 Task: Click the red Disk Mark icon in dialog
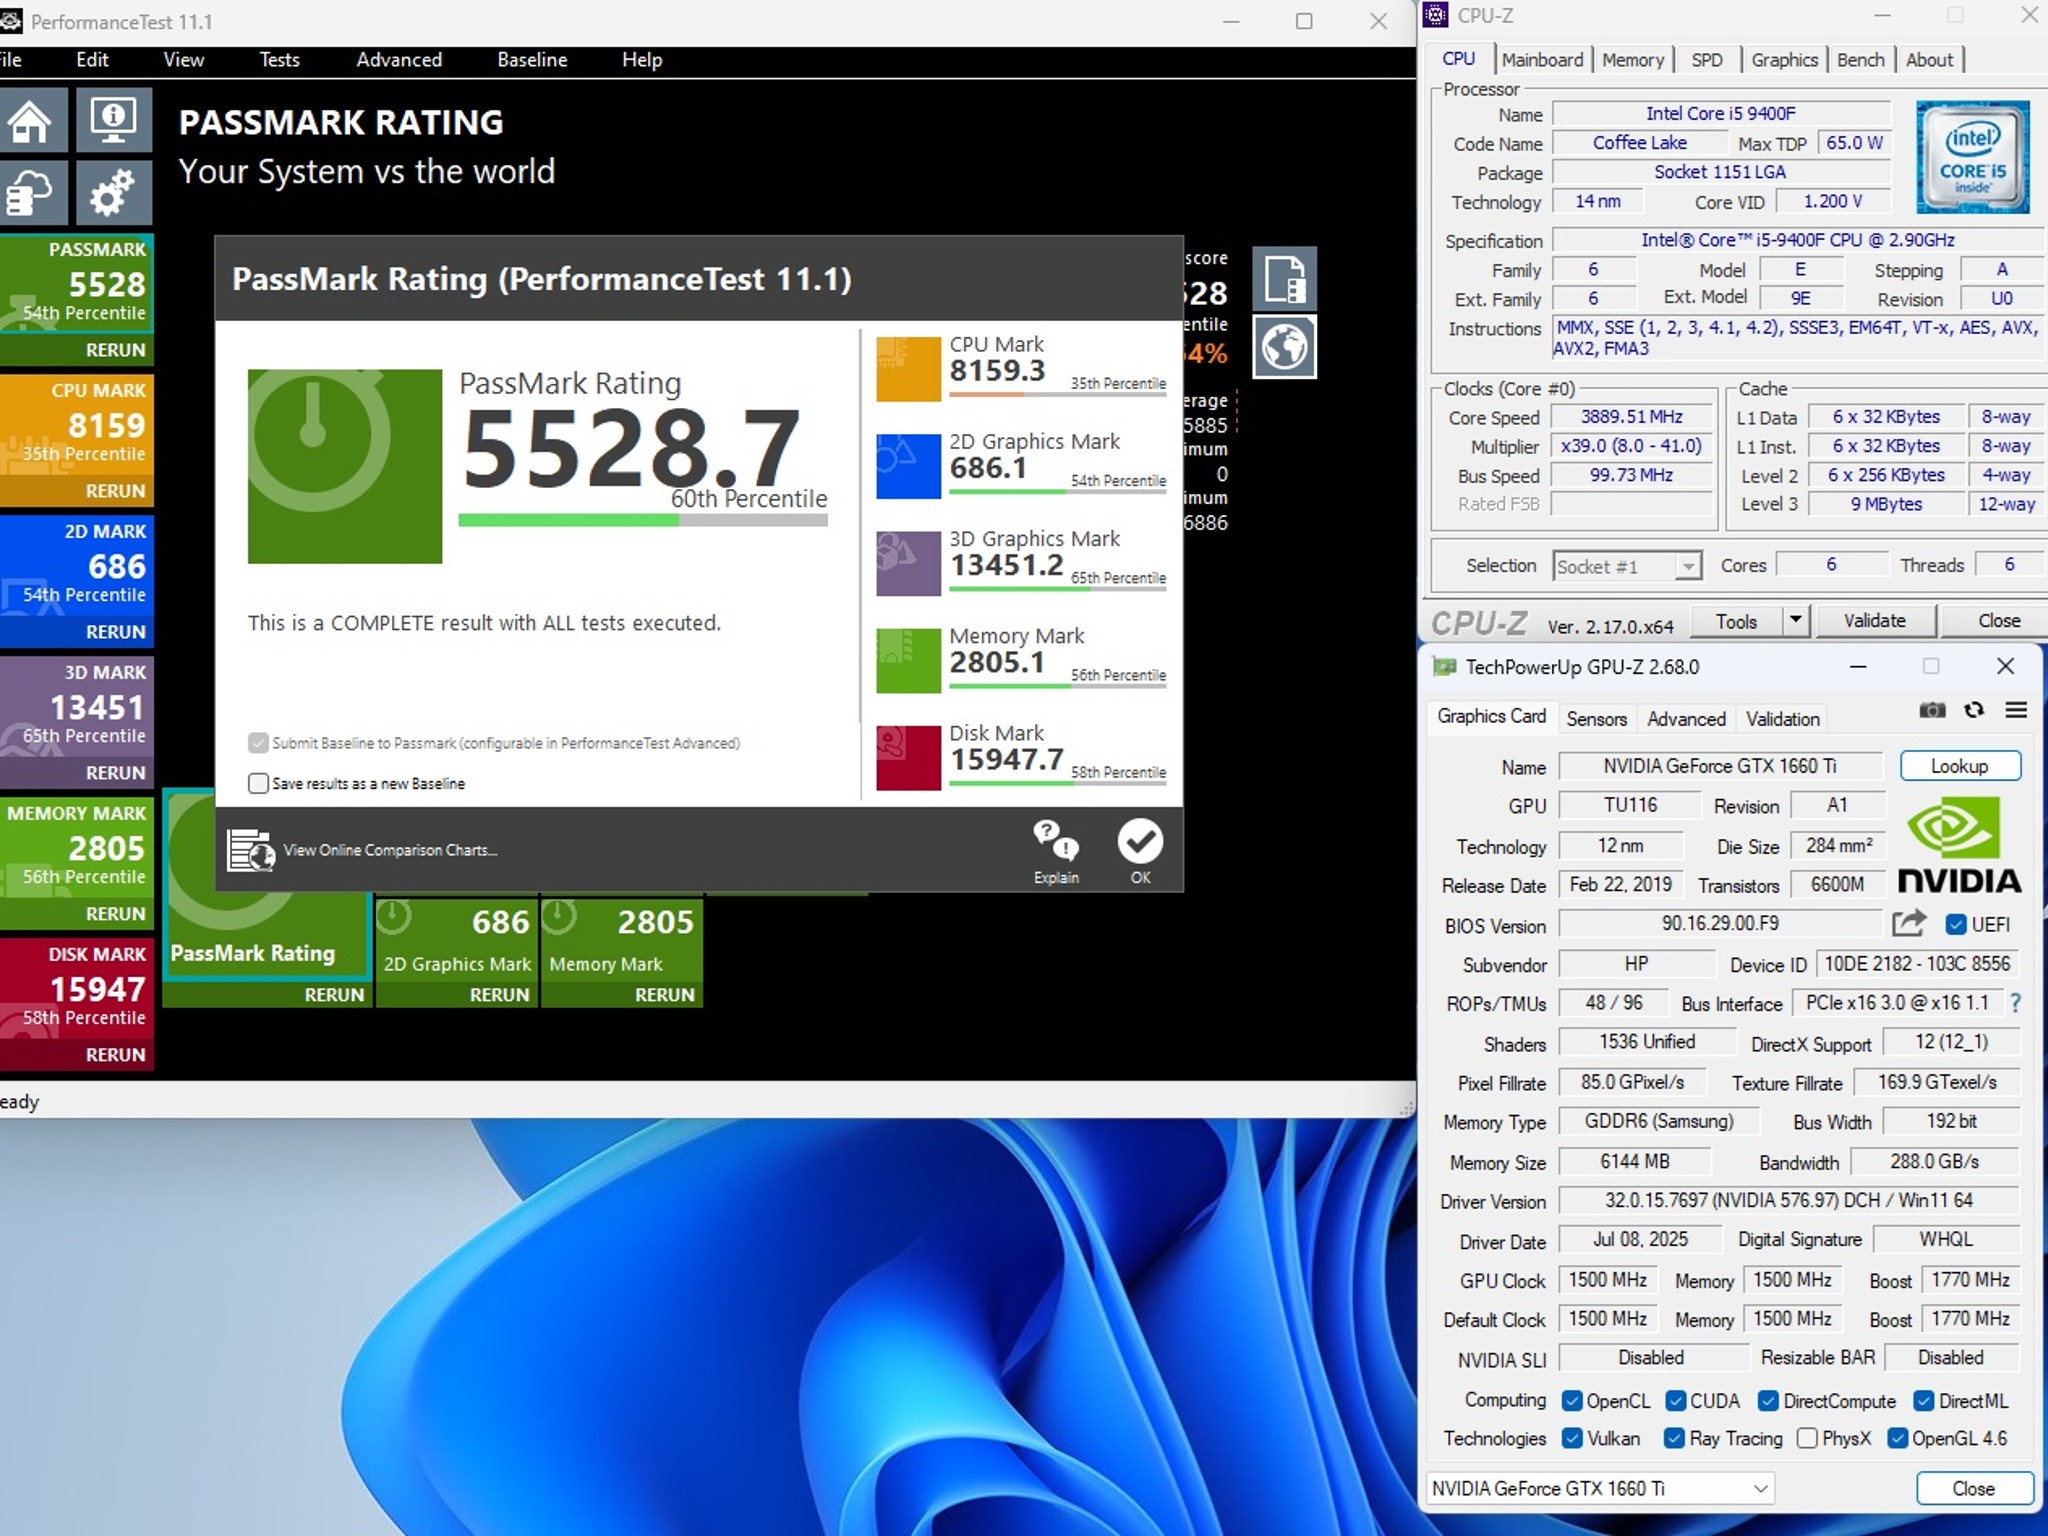[908, 758]
